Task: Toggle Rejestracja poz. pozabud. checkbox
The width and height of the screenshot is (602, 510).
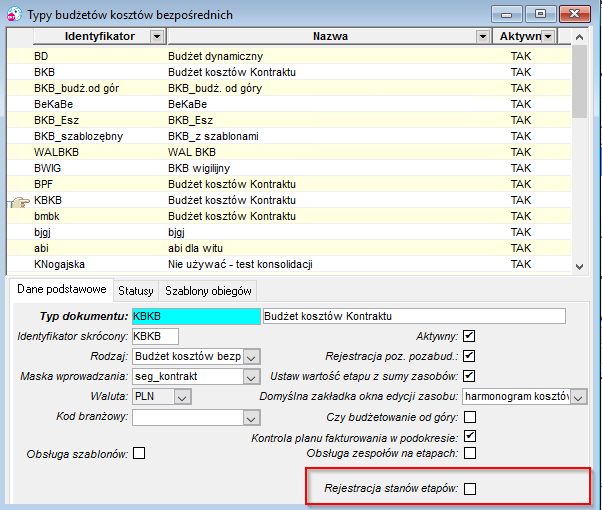Action: pyautogui.click(x=469, y=356)
